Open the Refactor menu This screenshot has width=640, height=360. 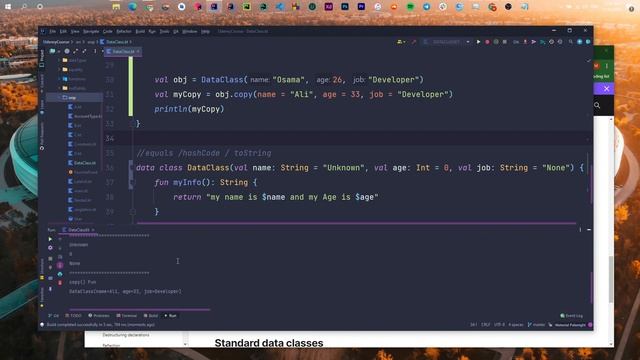(x=124, y=31)
